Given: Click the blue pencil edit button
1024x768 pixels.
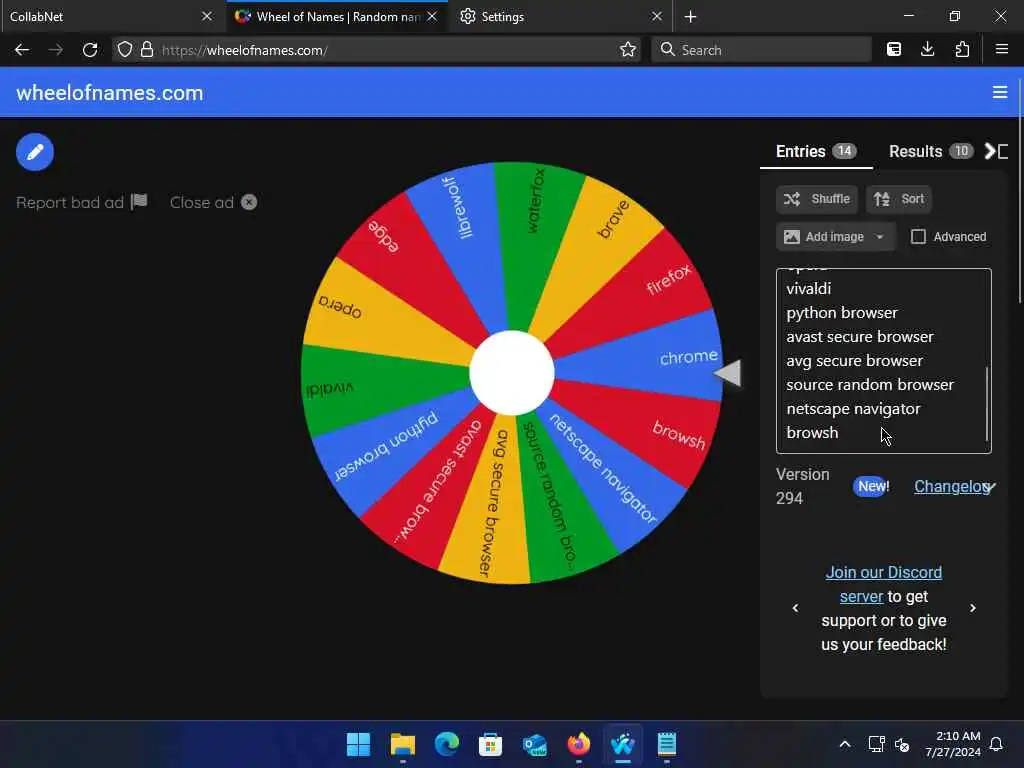Looking at the screenshot, I should tap(35, 152).
